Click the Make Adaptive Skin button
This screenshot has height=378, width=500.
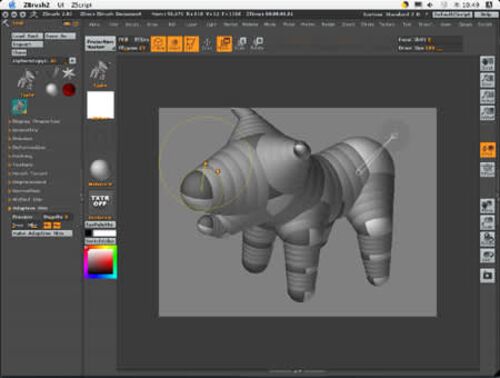coord(42,233)
